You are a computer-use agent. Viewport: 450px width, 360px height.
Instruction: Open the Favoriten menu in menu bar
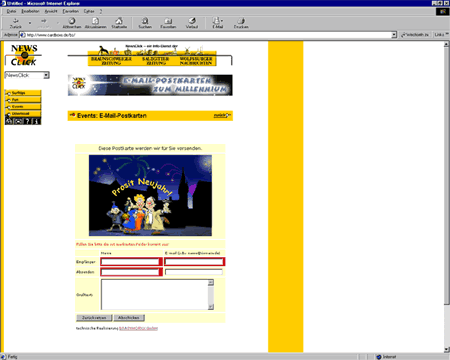(x=71, y=11)
